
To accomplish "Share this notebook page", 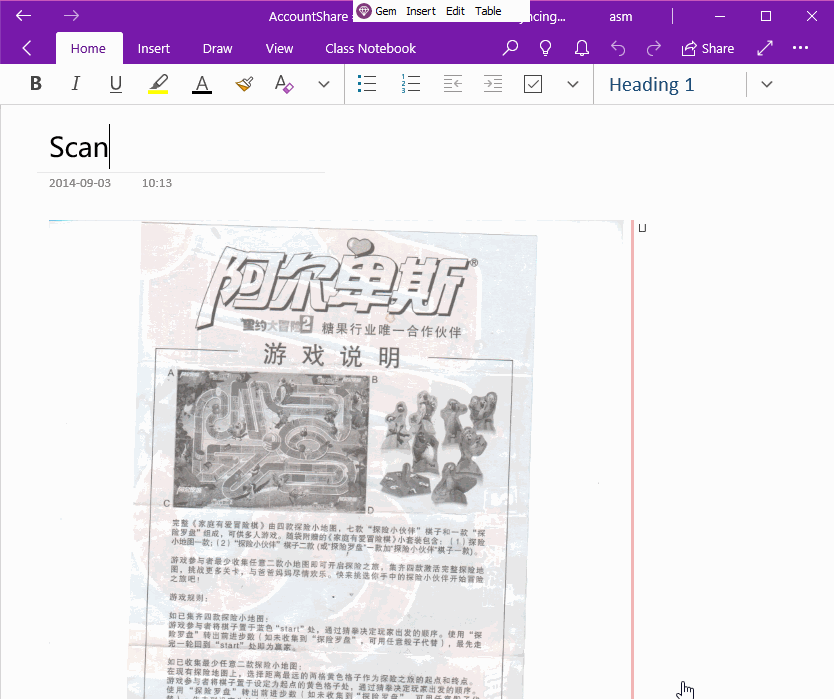I will click(707, 48).
